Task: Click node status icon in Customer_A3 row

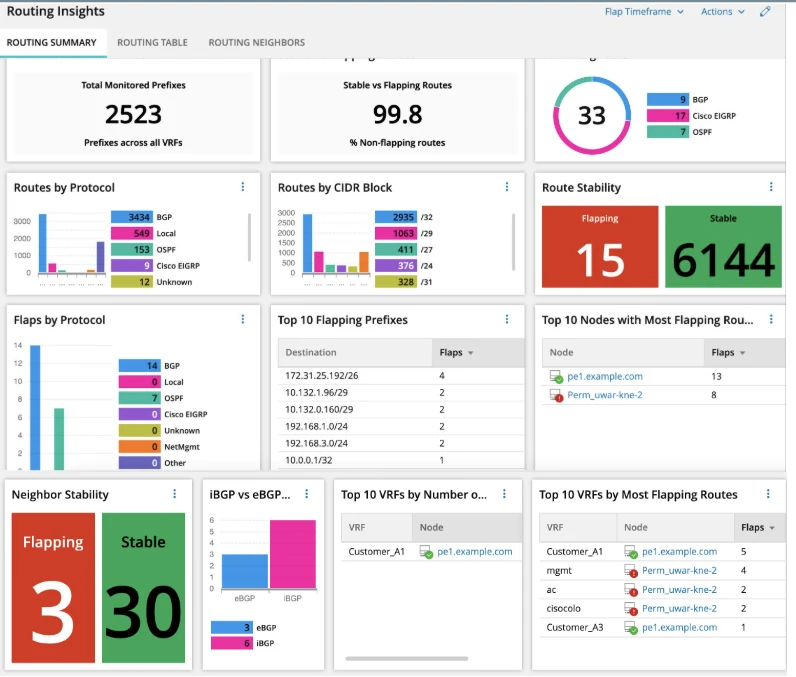Action: pyautogui.click(x=631, y=628)
